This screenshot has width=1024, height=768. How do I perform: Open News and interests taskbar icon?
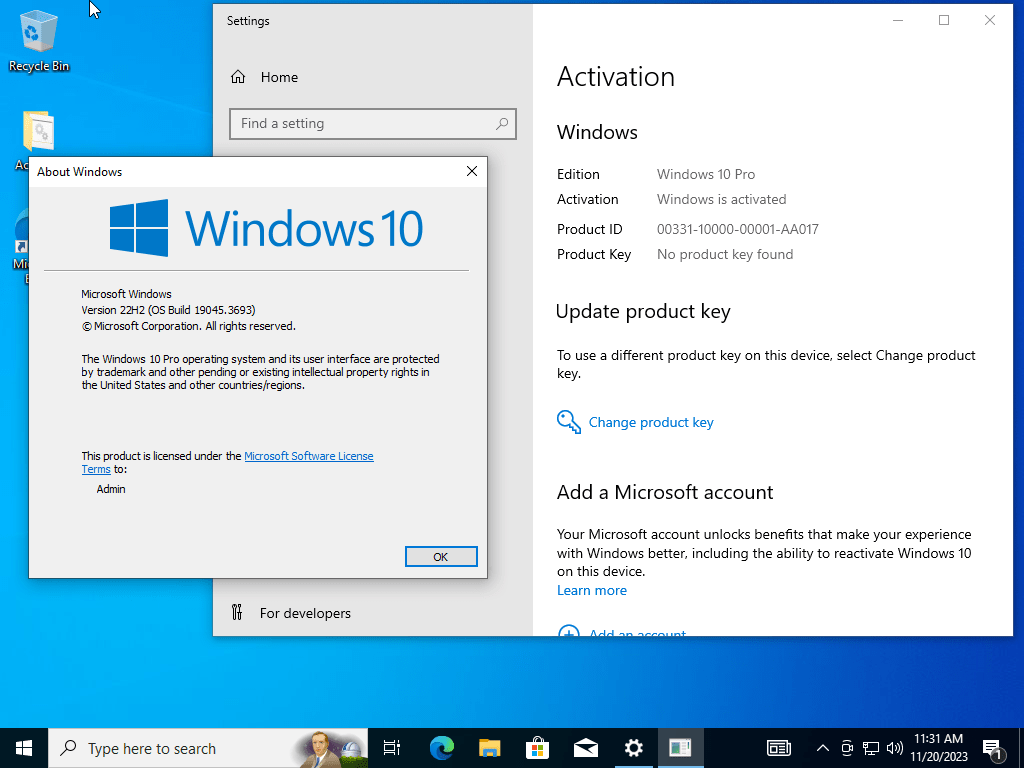point(778,748)
